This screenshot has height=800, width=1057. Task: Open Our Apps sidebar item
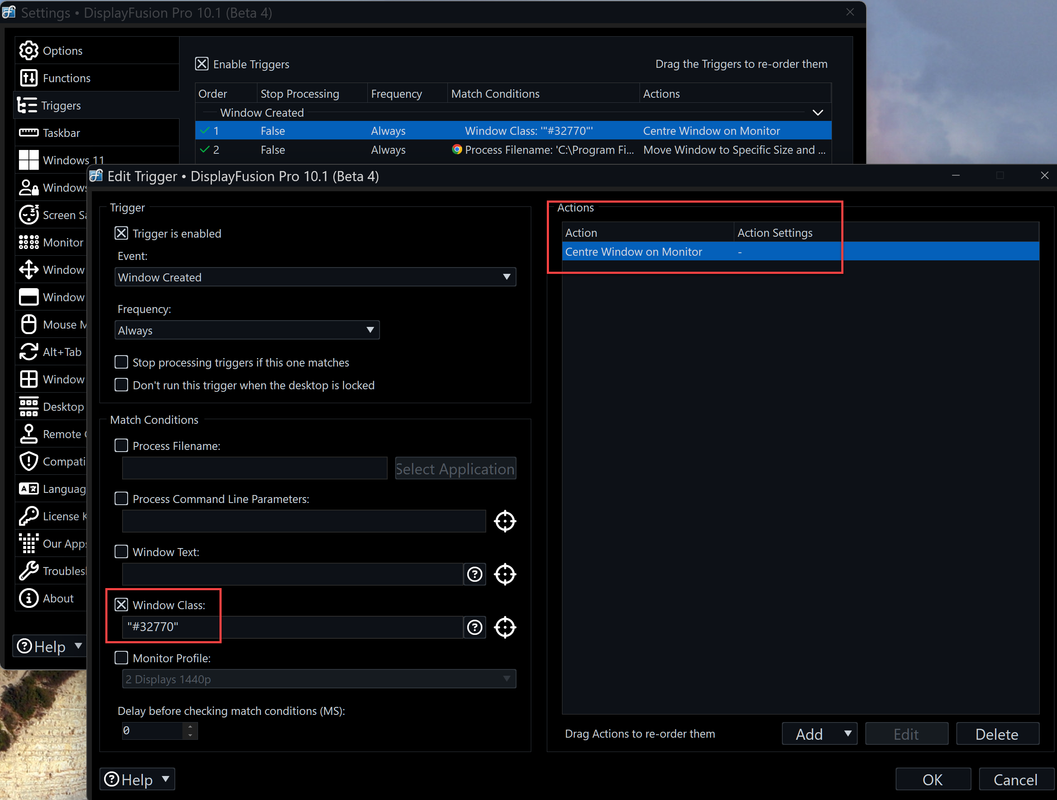[53, 543]
